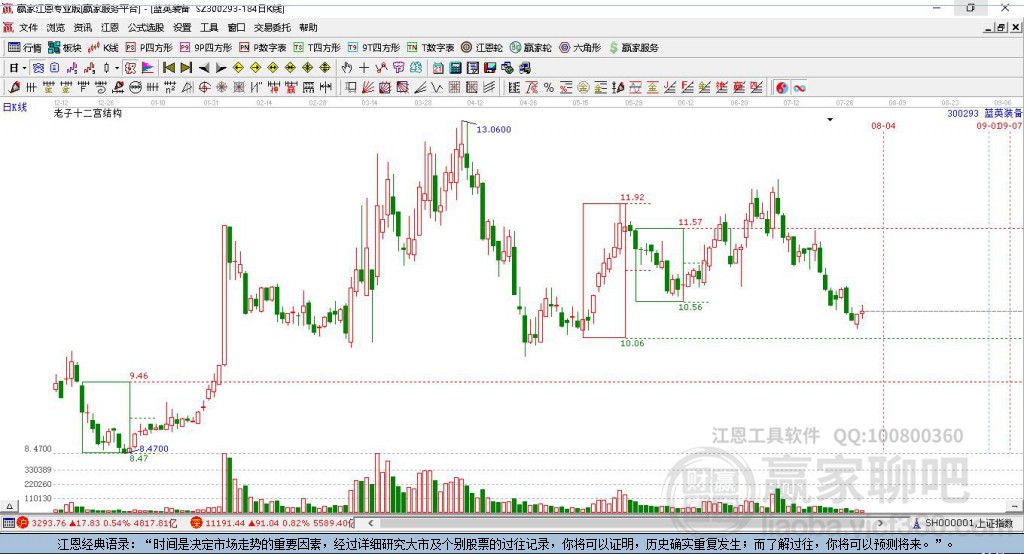Select the zigzag V-line tool
The image size is (1024, 554).
pos(436,88)
